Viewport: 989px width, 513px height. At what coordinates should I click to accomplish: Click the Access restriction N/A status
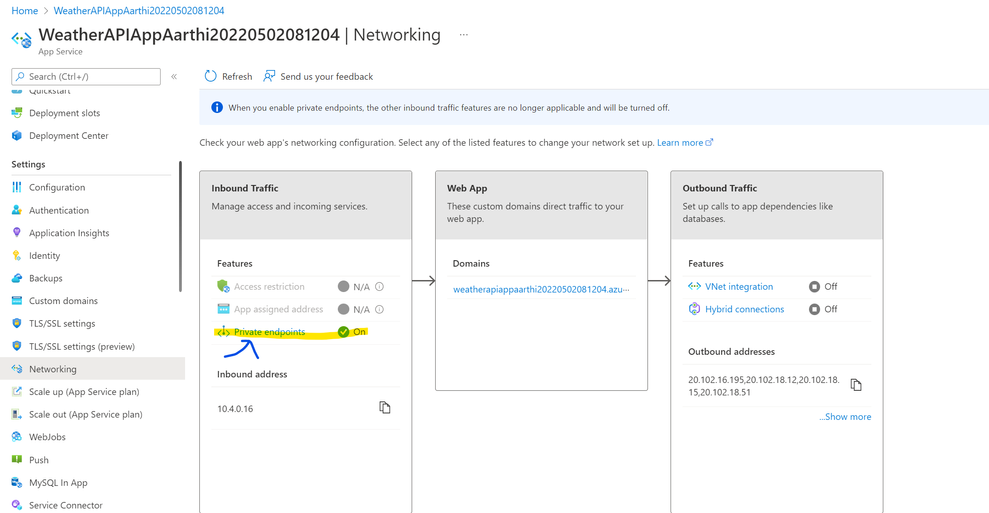click(x=354, y=286)
